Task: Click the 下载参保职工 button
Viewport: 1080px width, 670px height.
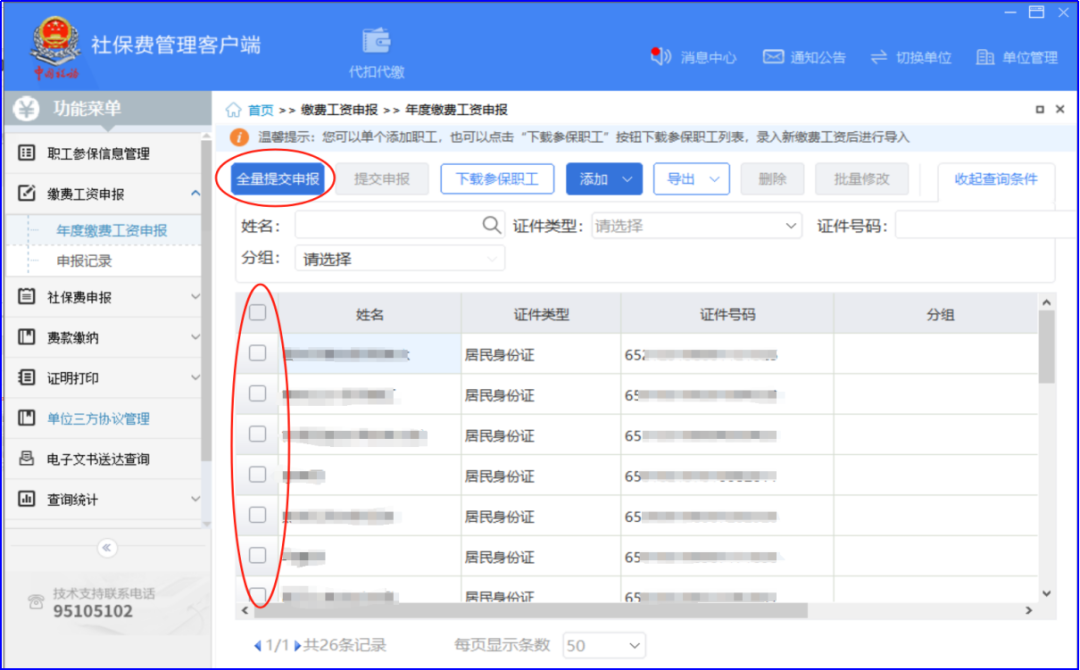Action: click(x=497, y=179)
